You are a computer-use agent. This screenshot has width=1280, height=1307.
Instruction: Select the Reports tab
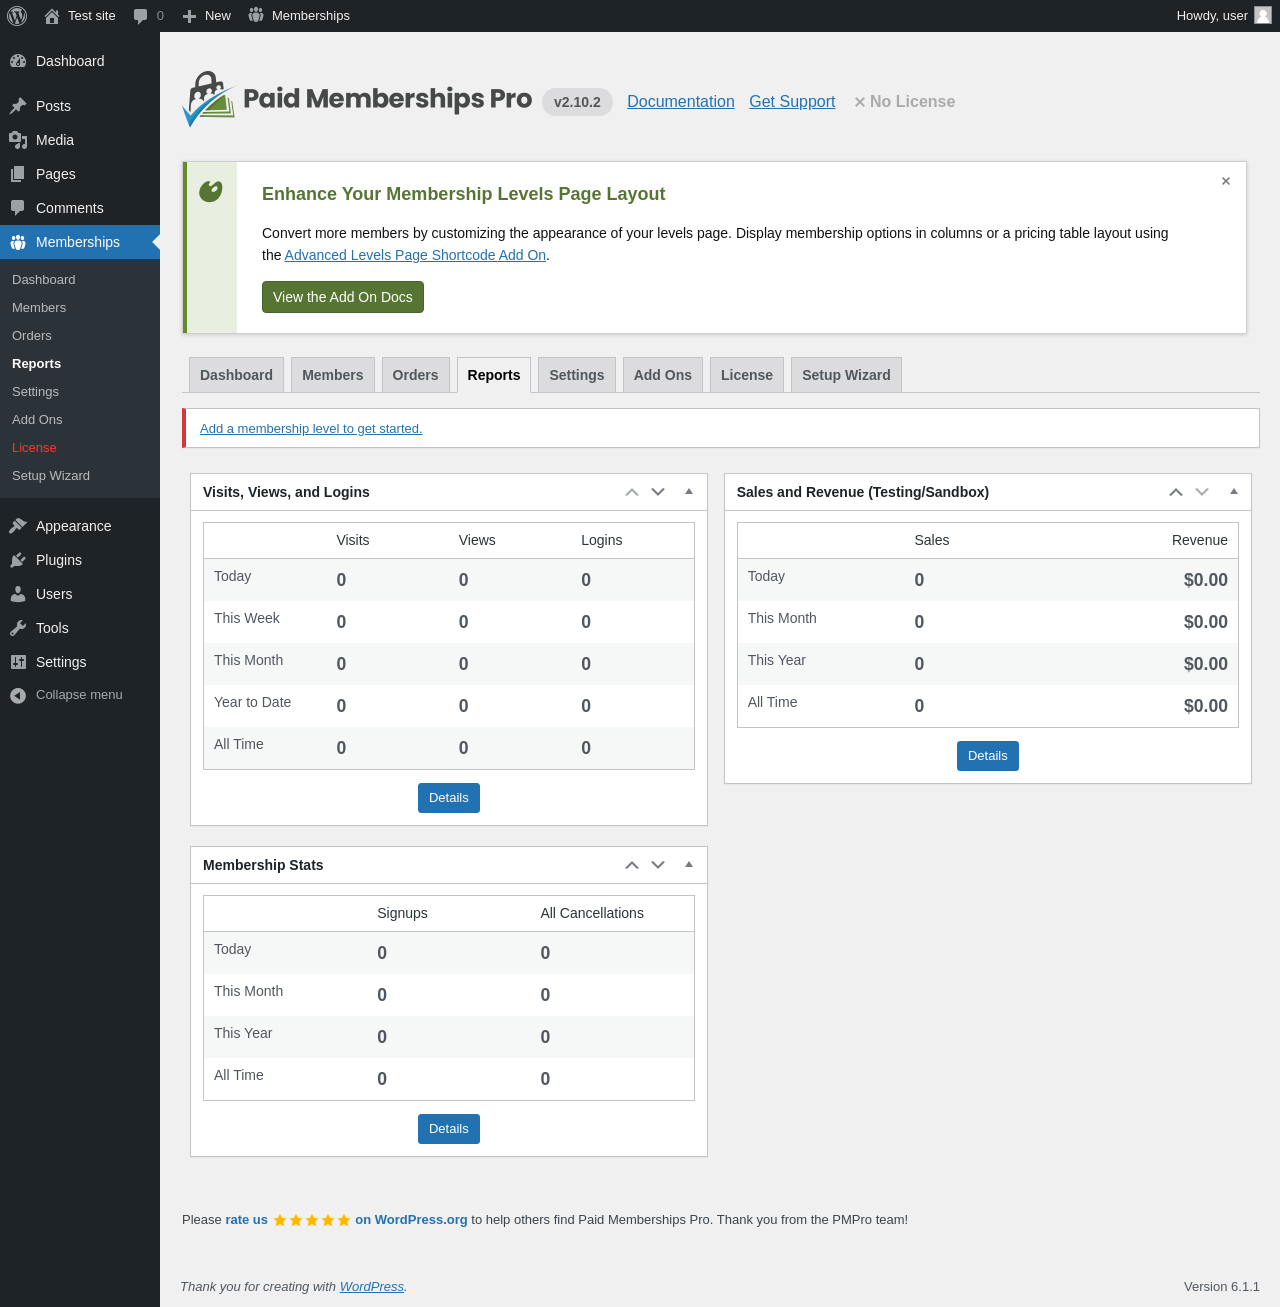click(494, 375)
